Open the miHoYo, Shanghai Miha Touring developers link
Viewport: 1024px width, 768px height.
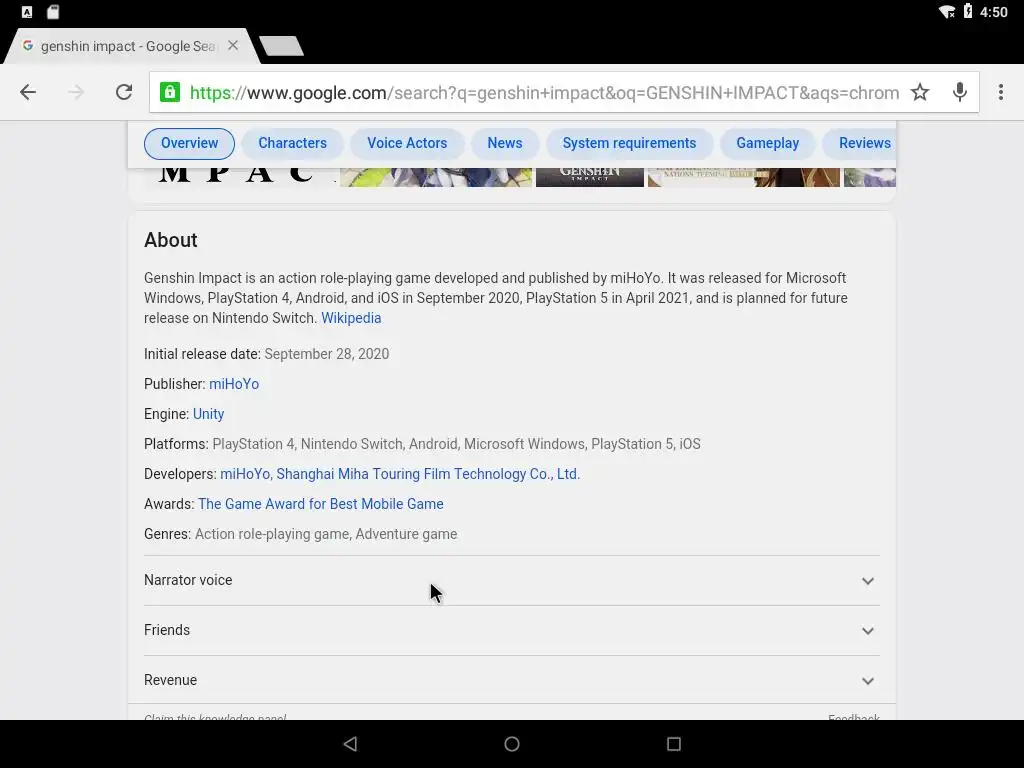pyautogui.click(x=400, y=474)
